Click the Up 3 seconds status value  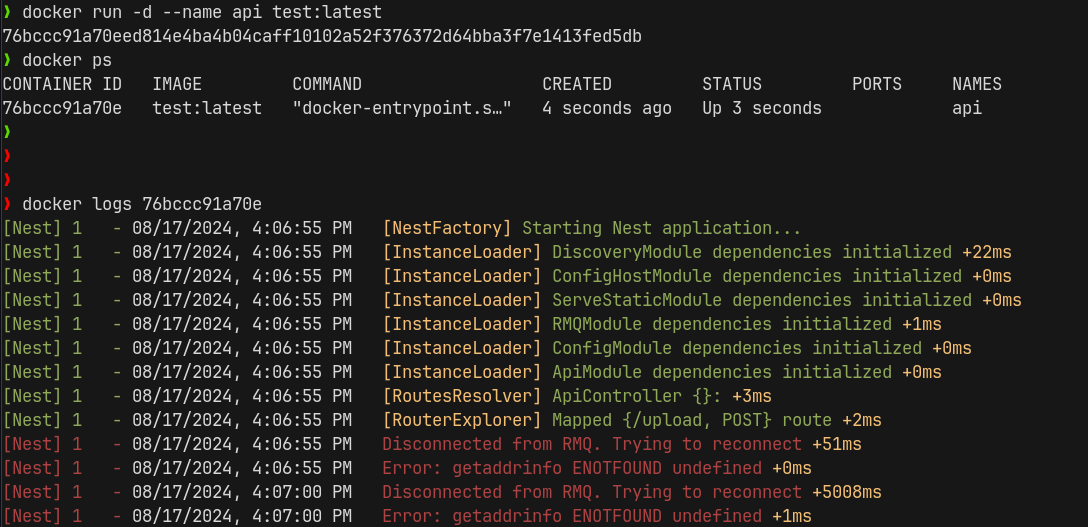coord(762,109)
